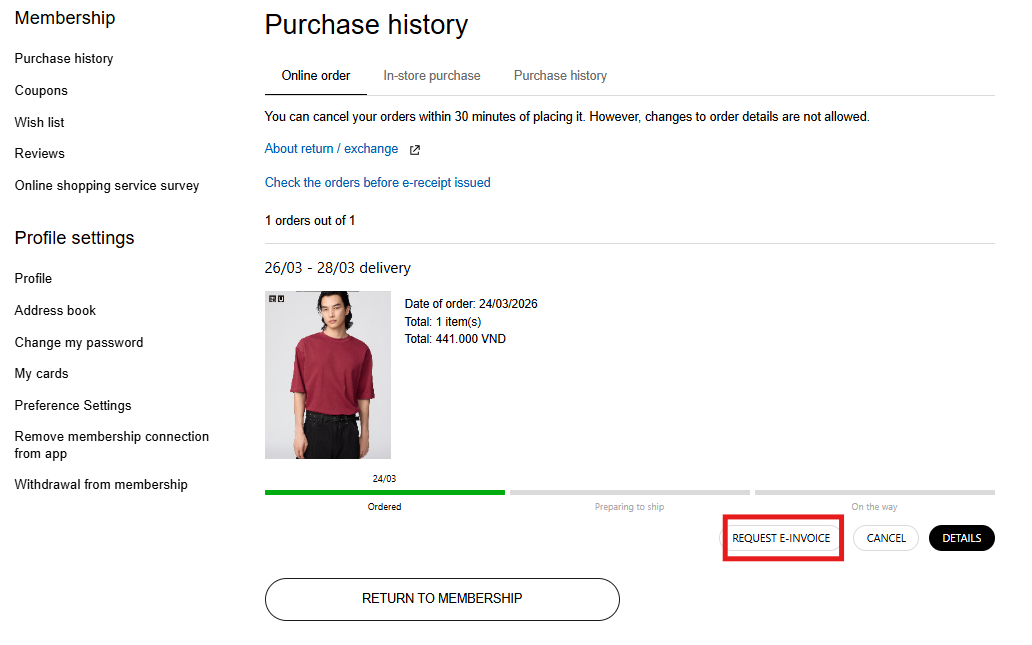Screen dimensions: 1032x645
Task: Open the Online order tab
Action: [316, 76]
